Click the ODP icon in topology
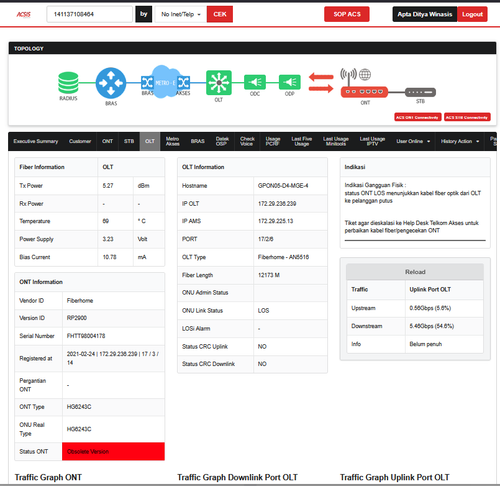The image size is (500, 486). coord(290,82)
